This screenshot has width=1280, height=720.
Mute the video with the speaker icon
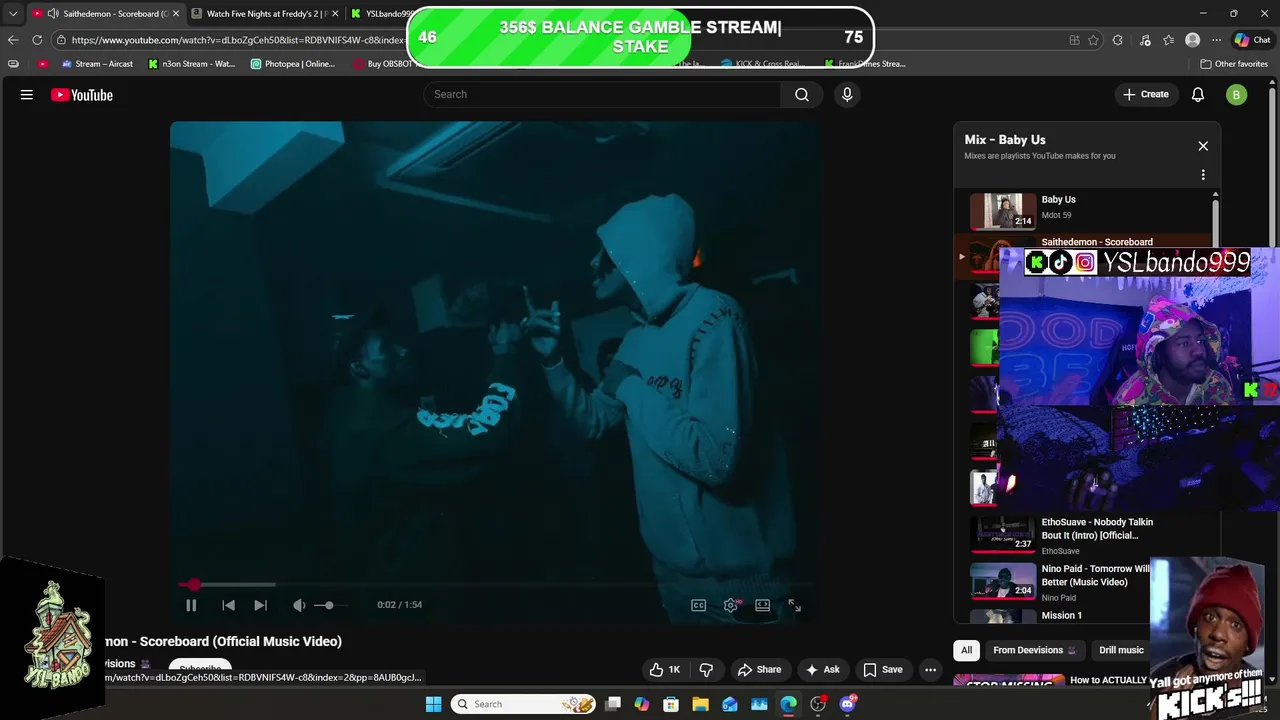click(x=298, y=605)
